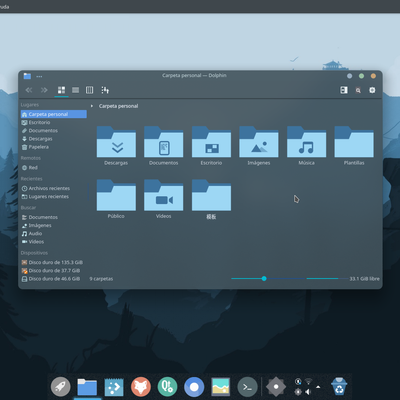Viewport: 400px width, 400px height.
Task: Click the Wi-Fi icon in dock tray
Action: 309,381
